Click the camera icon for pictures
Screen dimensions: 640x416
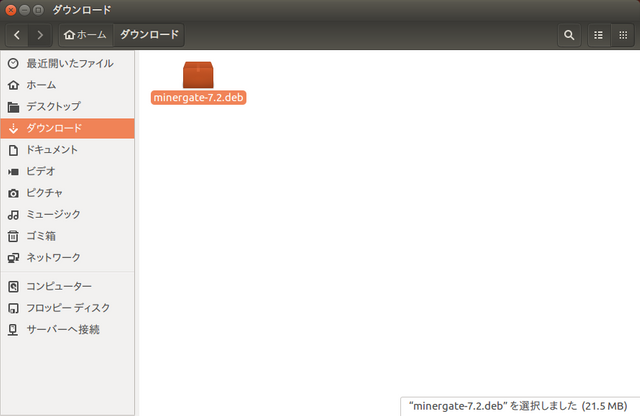[13, 193]
